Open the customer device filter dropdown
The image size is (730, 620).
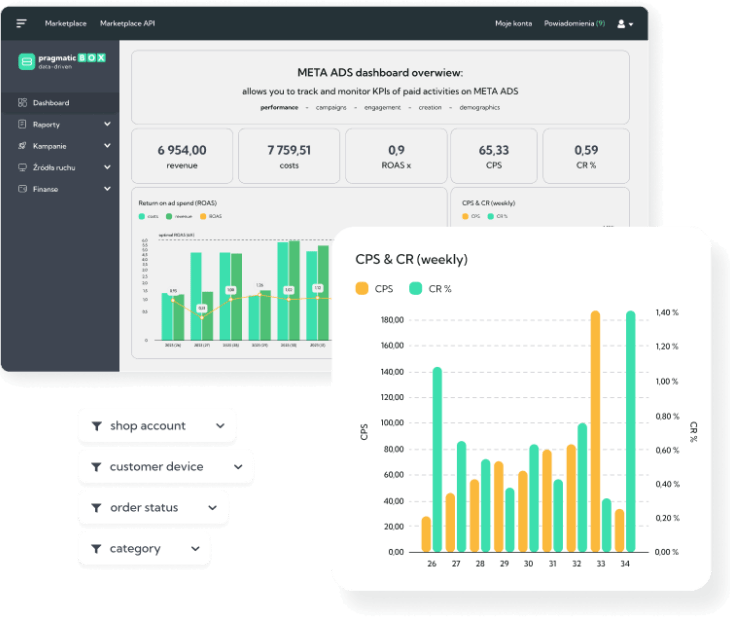click(x=165, y=467)
